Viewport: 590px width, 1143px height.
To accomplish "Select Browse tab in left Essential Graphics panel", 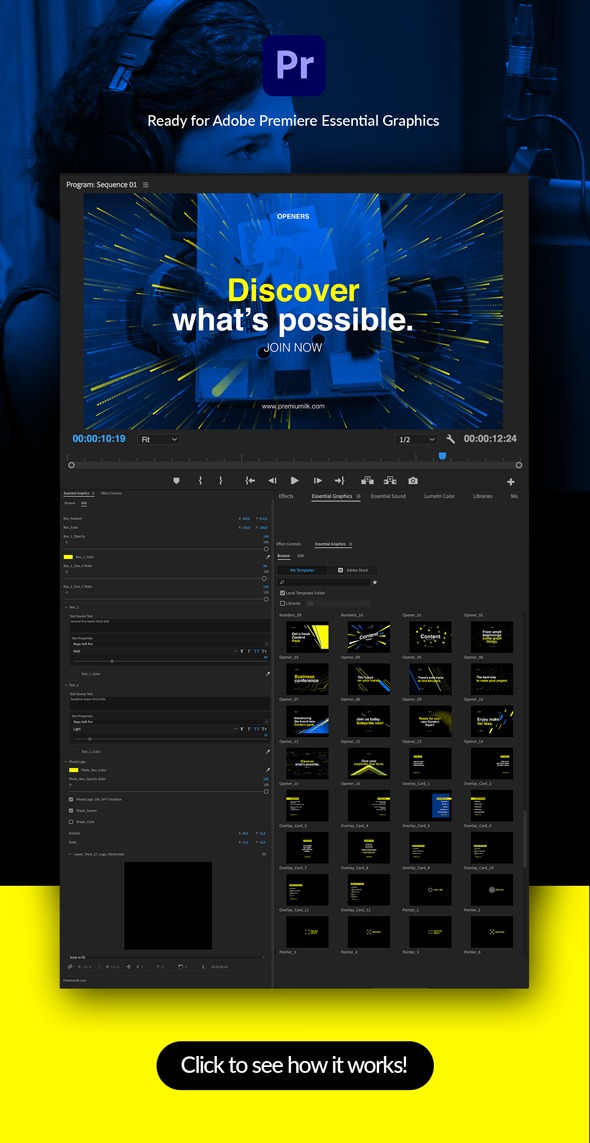I will (x=69, y=503).
